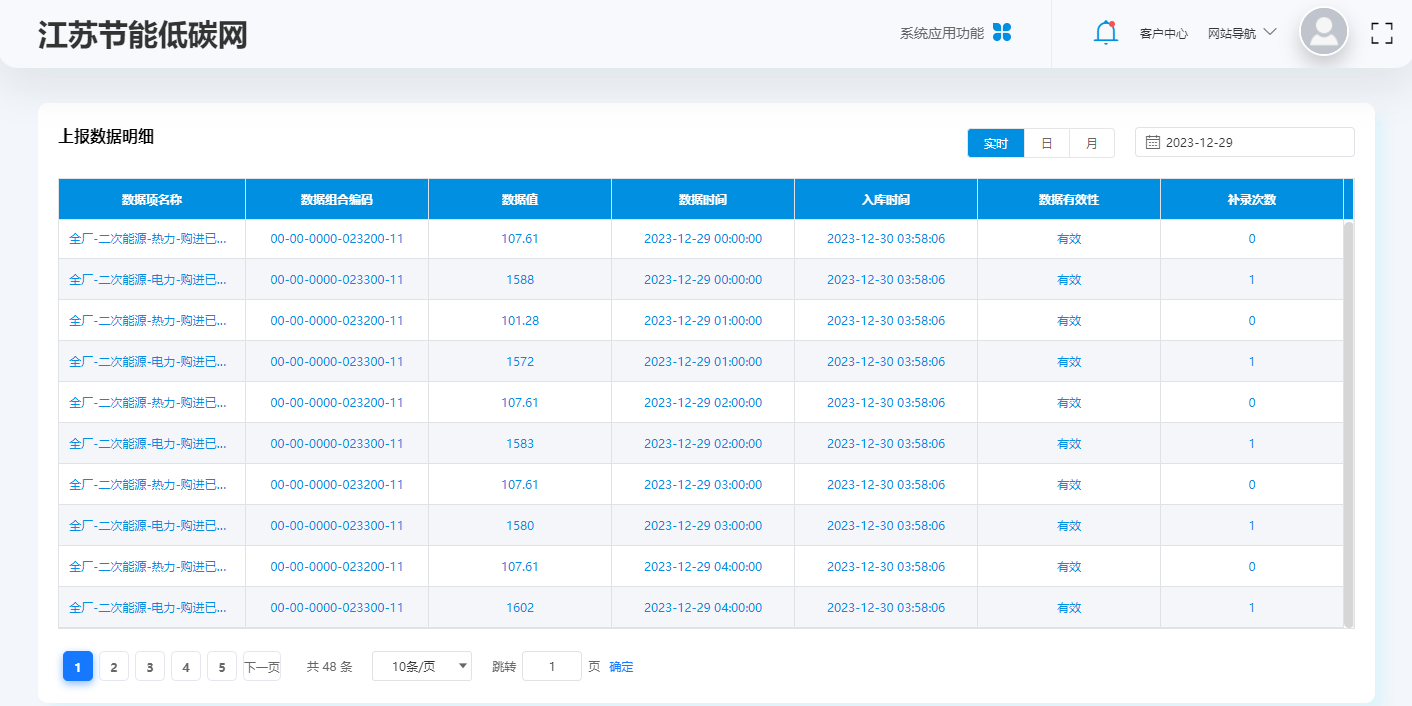
Task: Open the notification bell
Action: pos(1105,32)
